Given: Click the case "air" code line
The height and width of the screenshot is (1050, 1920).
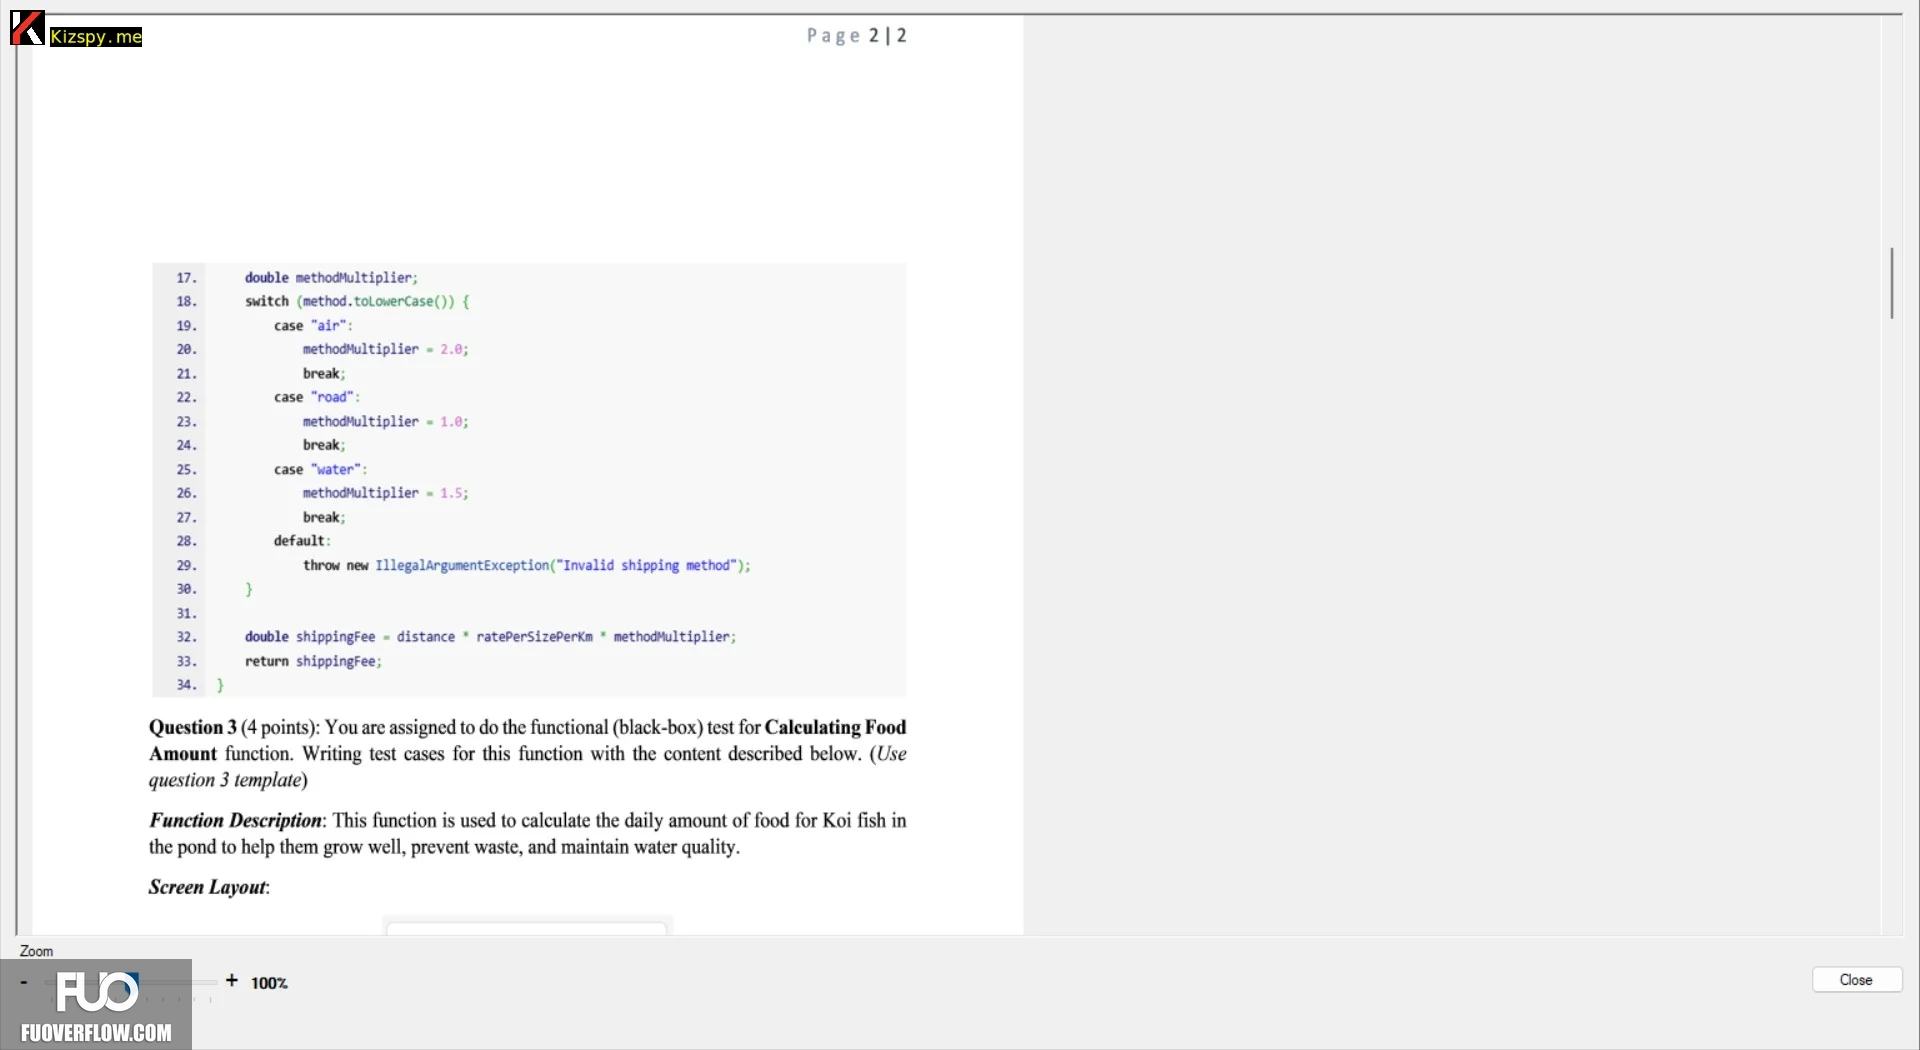Looking at the screenshot, I should click(313, 326).
